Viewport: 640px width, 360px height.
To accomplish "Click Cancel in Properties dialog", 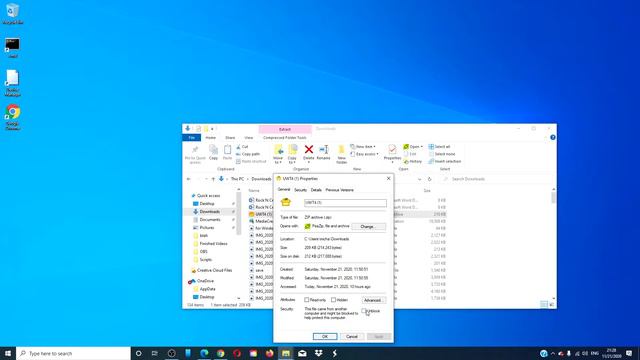I will pyautogui.click(x=352, y=336).
